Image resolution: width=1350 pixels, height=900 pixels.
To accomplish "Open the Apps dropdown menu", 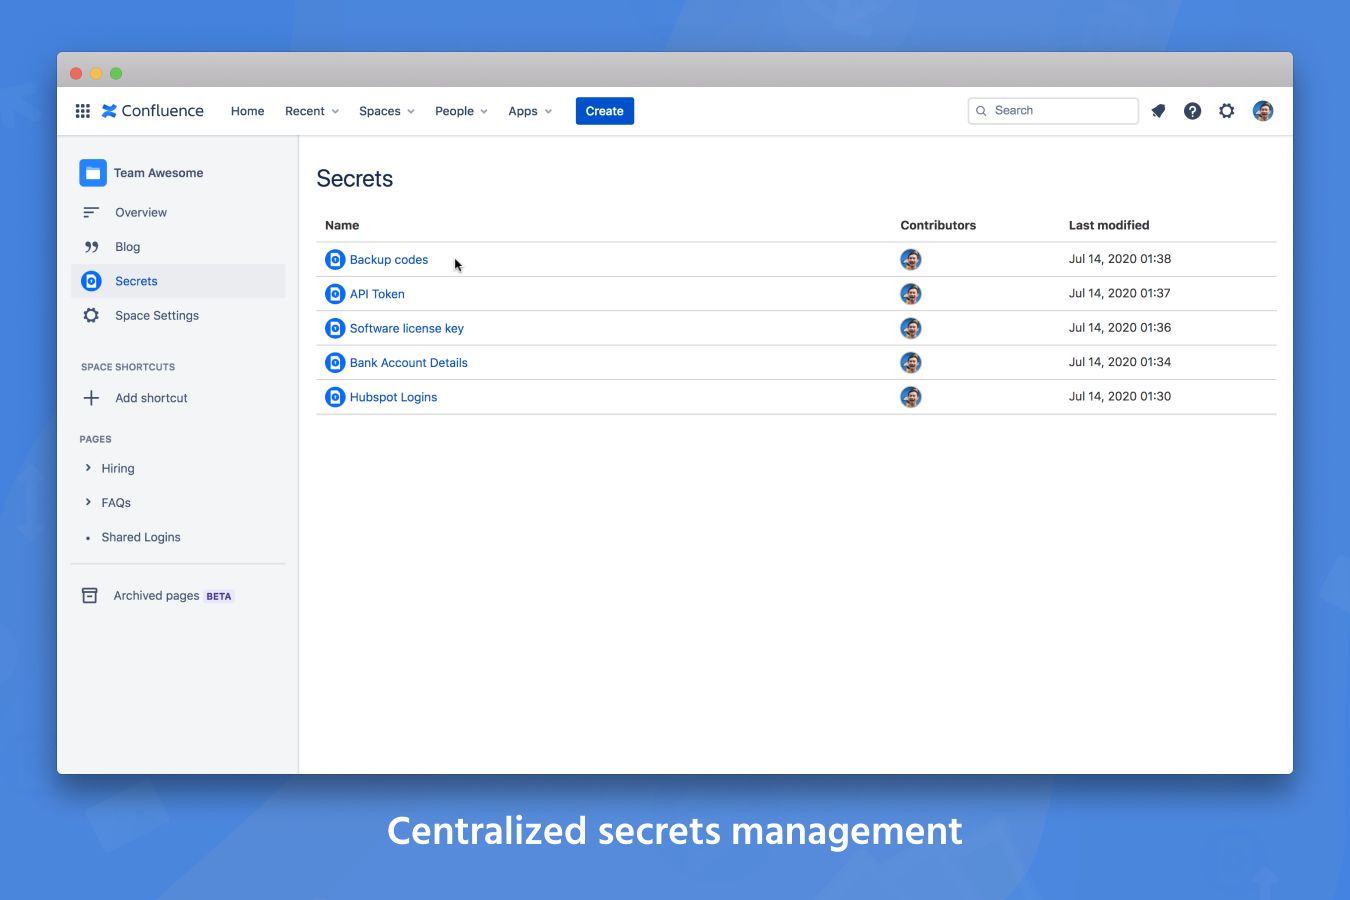I will 530,111.
